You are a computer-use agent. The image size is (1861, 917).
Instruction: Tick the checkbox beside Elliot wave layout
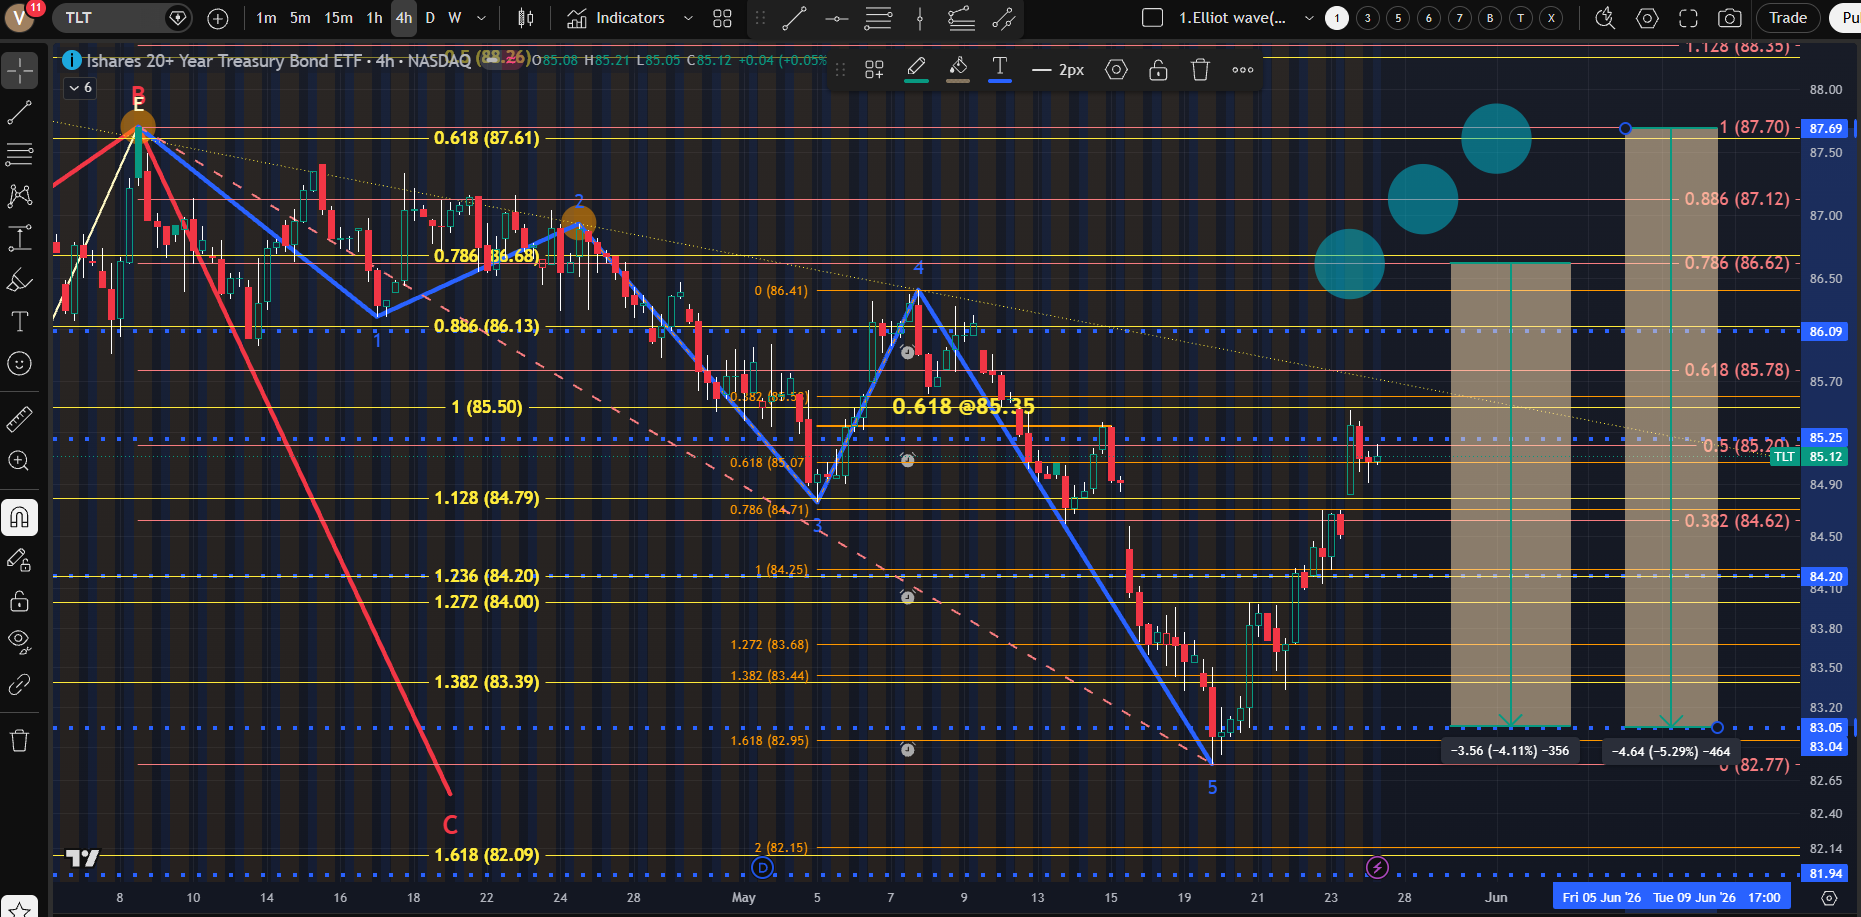click(1152, 18)
